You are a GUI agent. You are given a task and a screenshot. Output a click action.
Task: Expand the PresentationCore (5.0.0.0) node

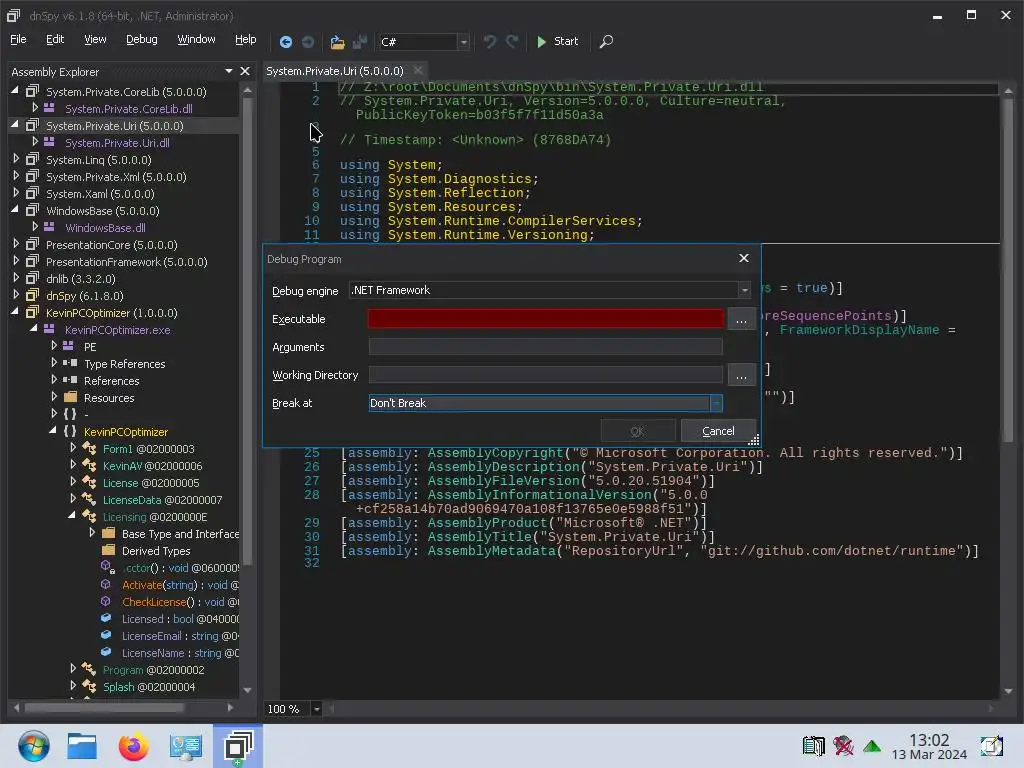16,244
